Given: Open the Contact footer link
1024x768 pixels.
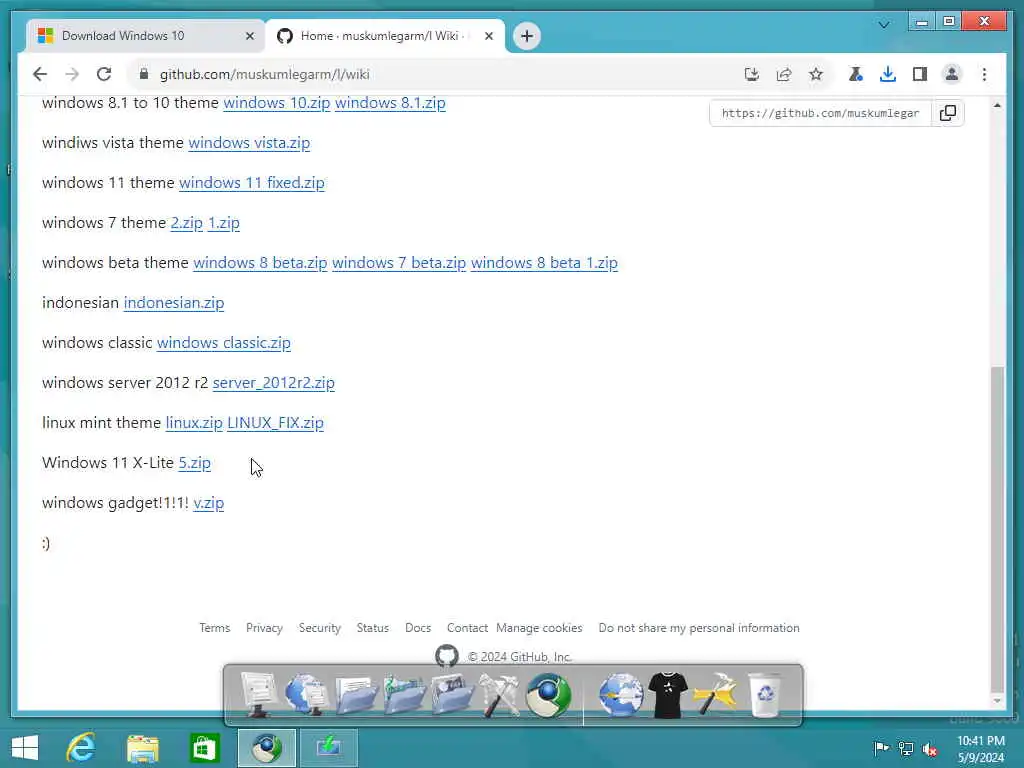Looking at the screenshot, I should [x=467, y=628].
